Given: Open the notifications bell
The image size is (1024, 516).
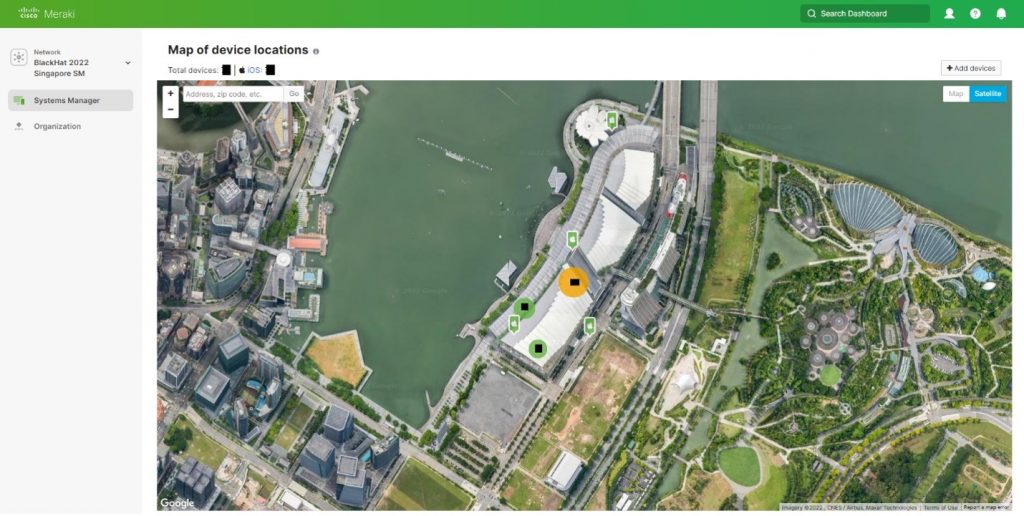Looking at the screenshot, I should pos(1001,14).
